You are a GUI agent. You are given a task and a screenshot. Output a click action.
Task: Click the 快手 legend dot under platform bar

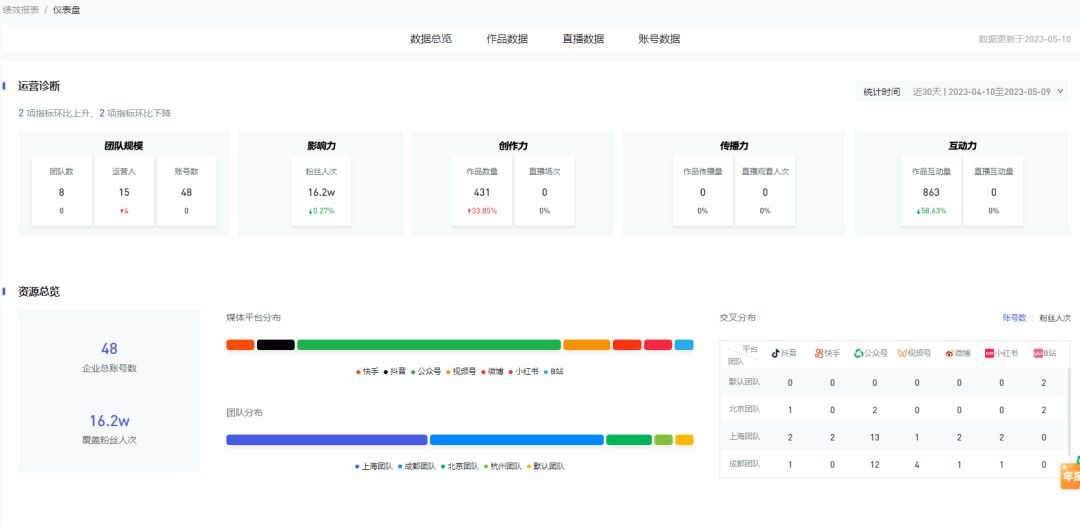[x=358, y=371]
